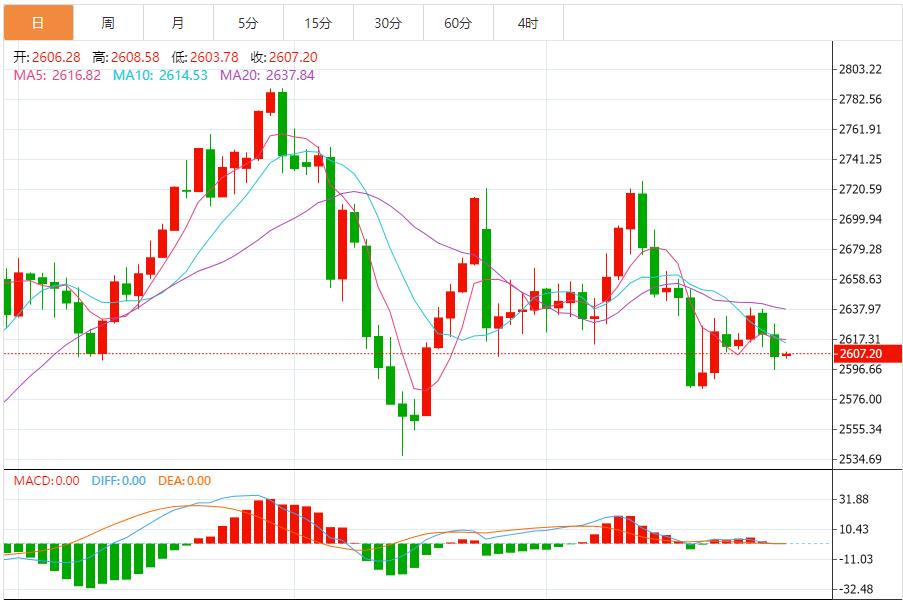Select the 60分 timeframe tab
This screenshot has height=600, width=903.
click(458, 23)
